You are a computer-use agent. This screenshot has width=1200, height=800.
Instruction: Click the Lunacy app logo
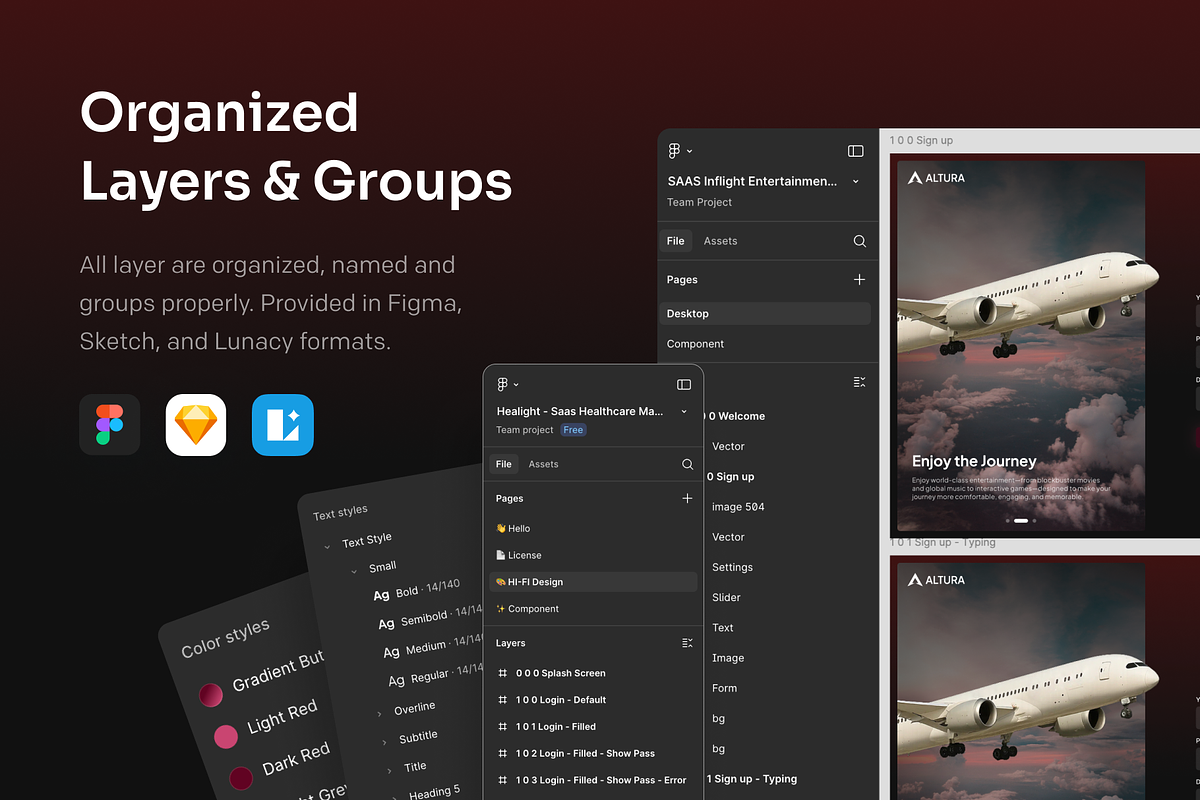tap(283, 425)
